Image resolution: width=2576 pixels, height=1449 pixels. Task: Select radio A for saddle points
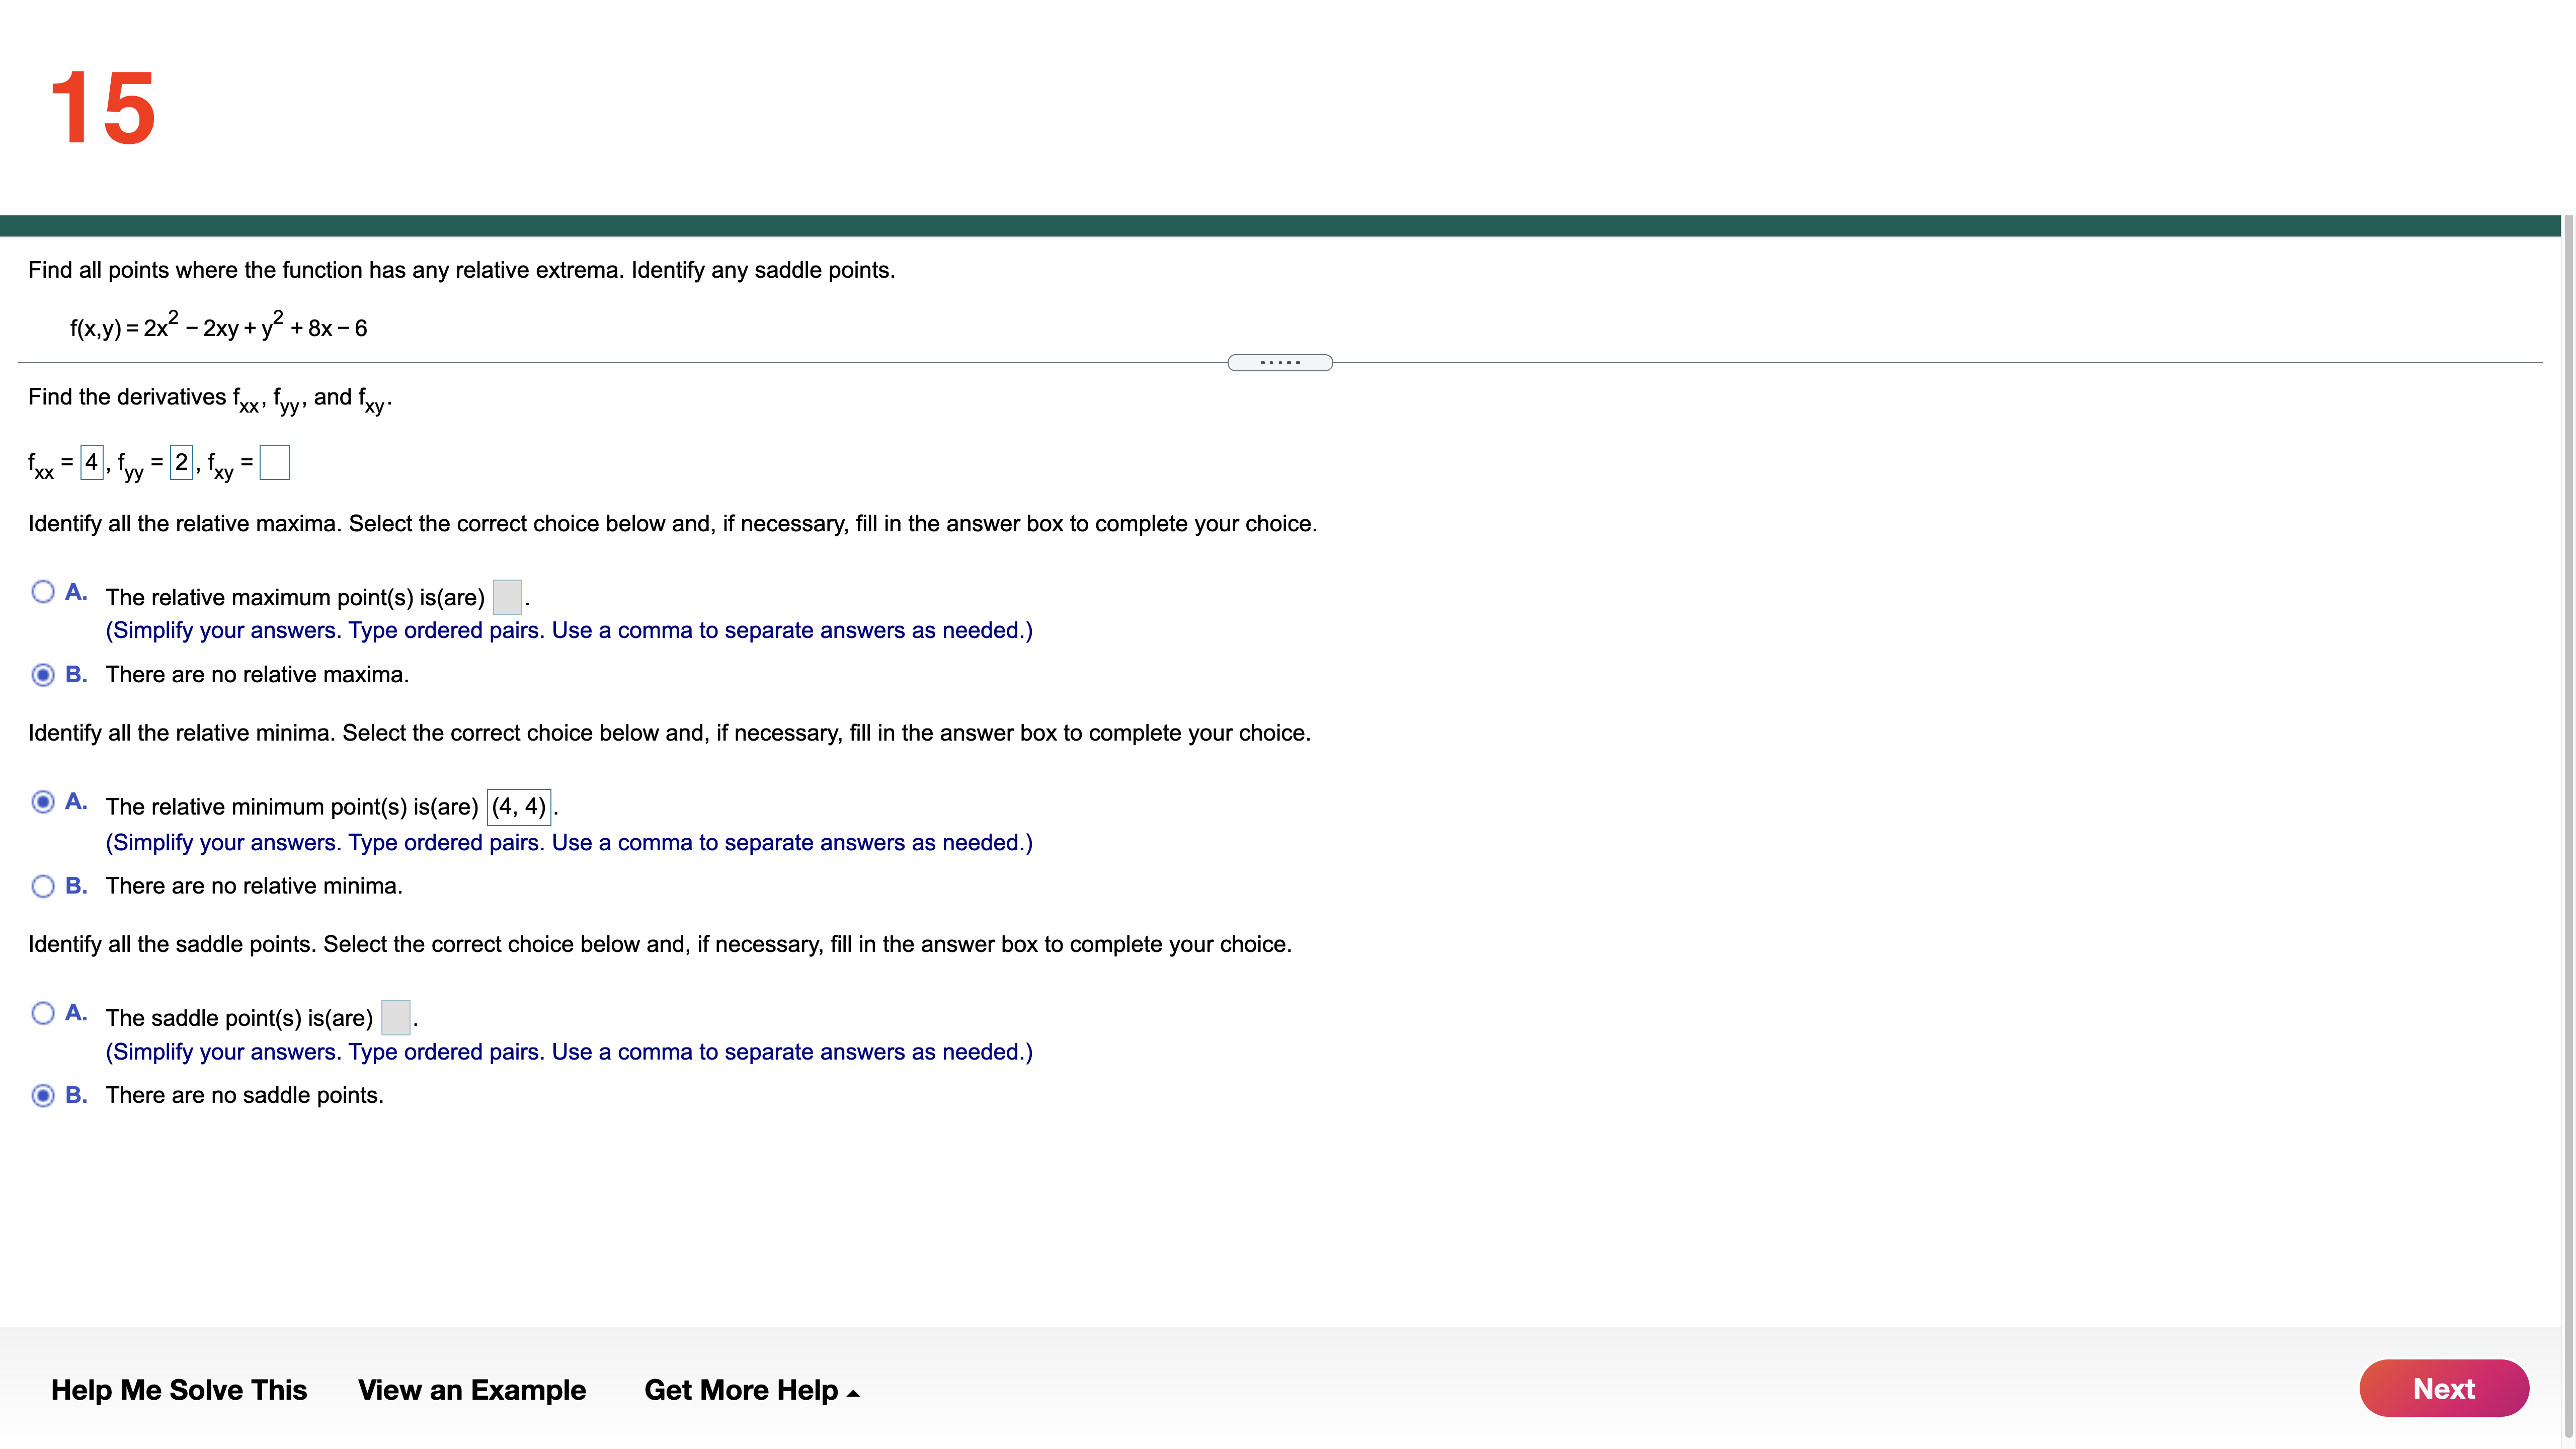tap(44, 1012)
